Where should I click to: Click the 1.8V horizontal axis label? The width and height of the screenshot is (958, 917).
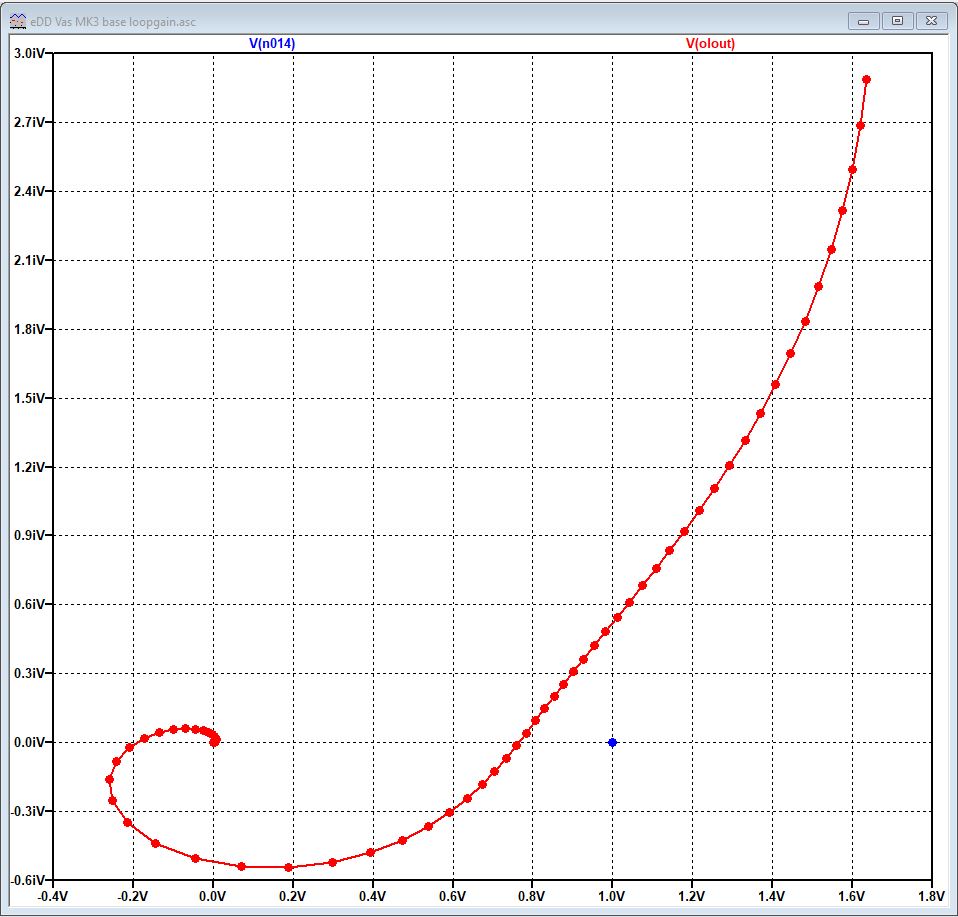click(x=931, y=896)
